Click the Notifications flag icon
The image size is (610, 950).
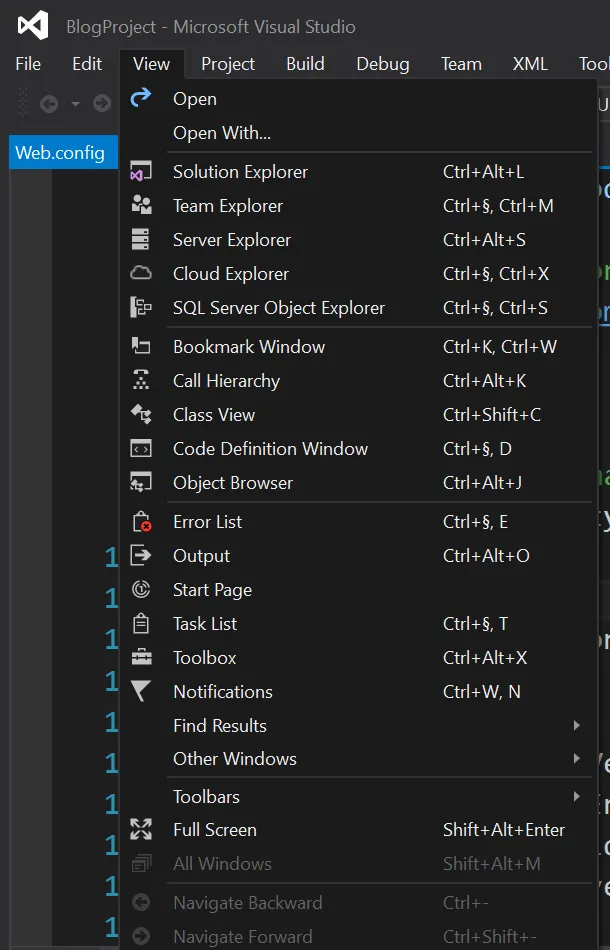tap(141, 691)
